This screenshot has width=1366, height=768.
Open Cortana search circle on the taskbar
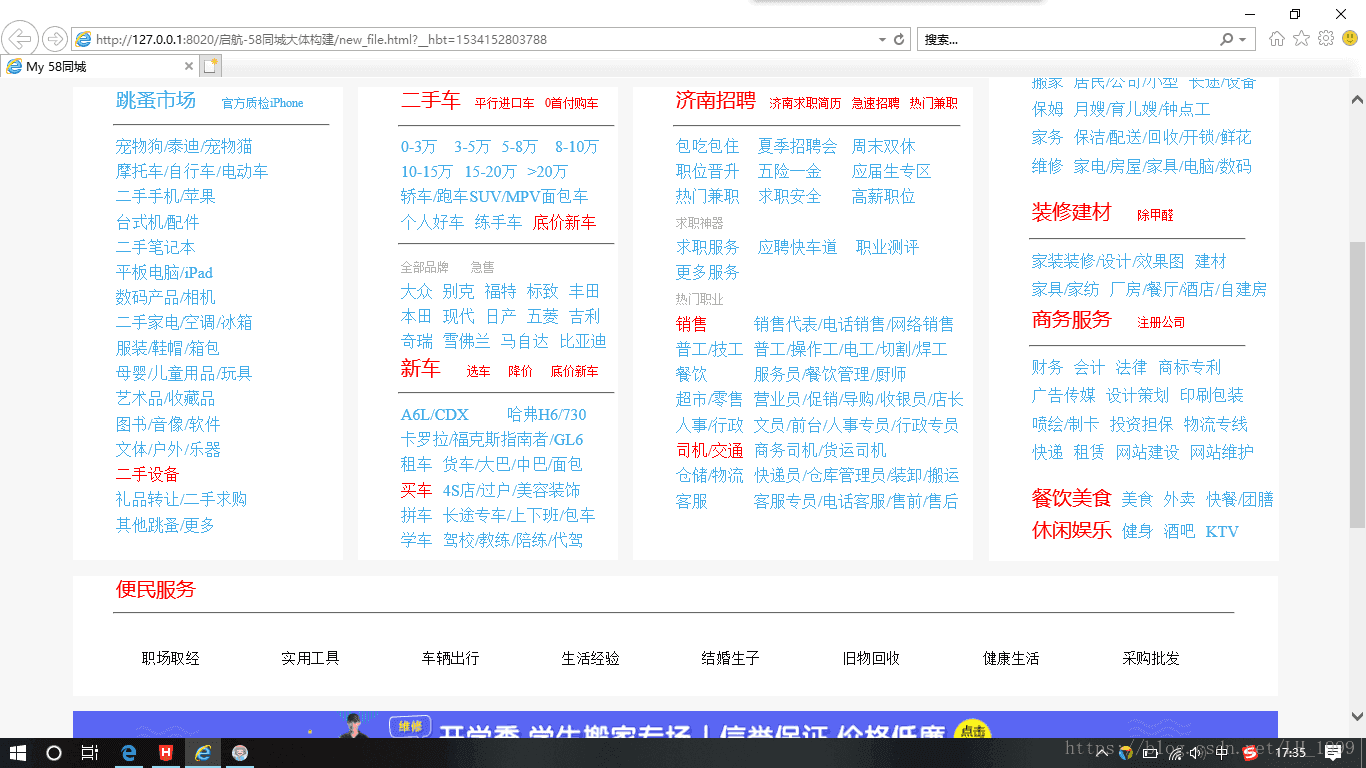click(x=54, y=753)
